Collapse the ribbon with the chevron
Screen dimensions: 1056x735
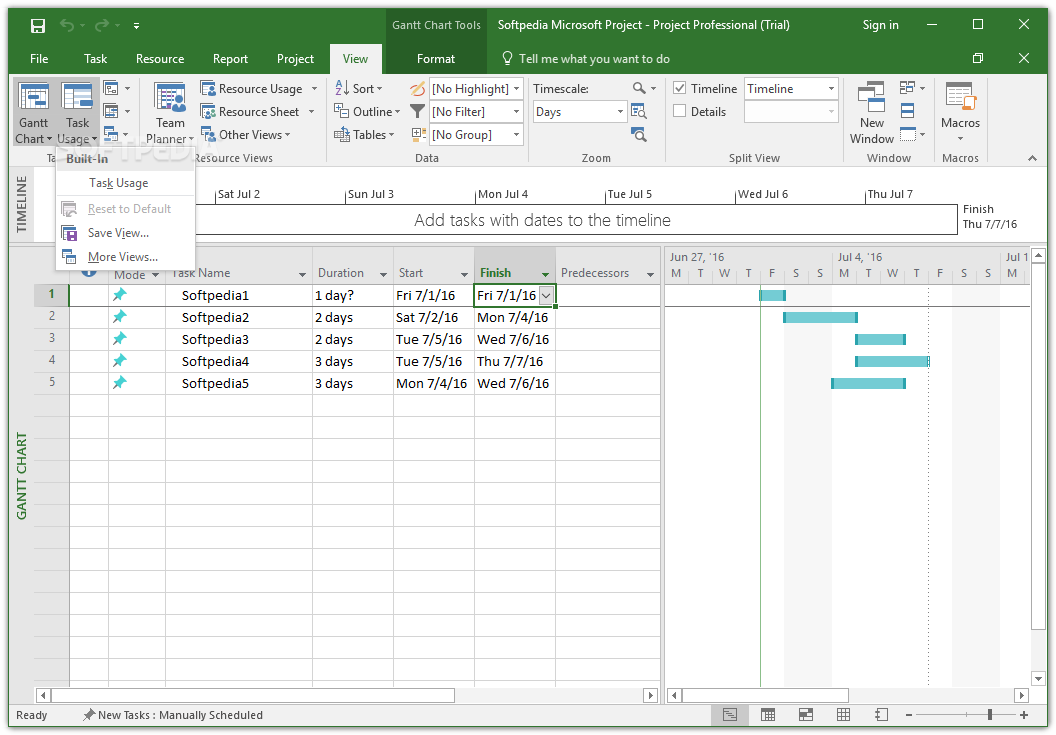point(1032,158)
